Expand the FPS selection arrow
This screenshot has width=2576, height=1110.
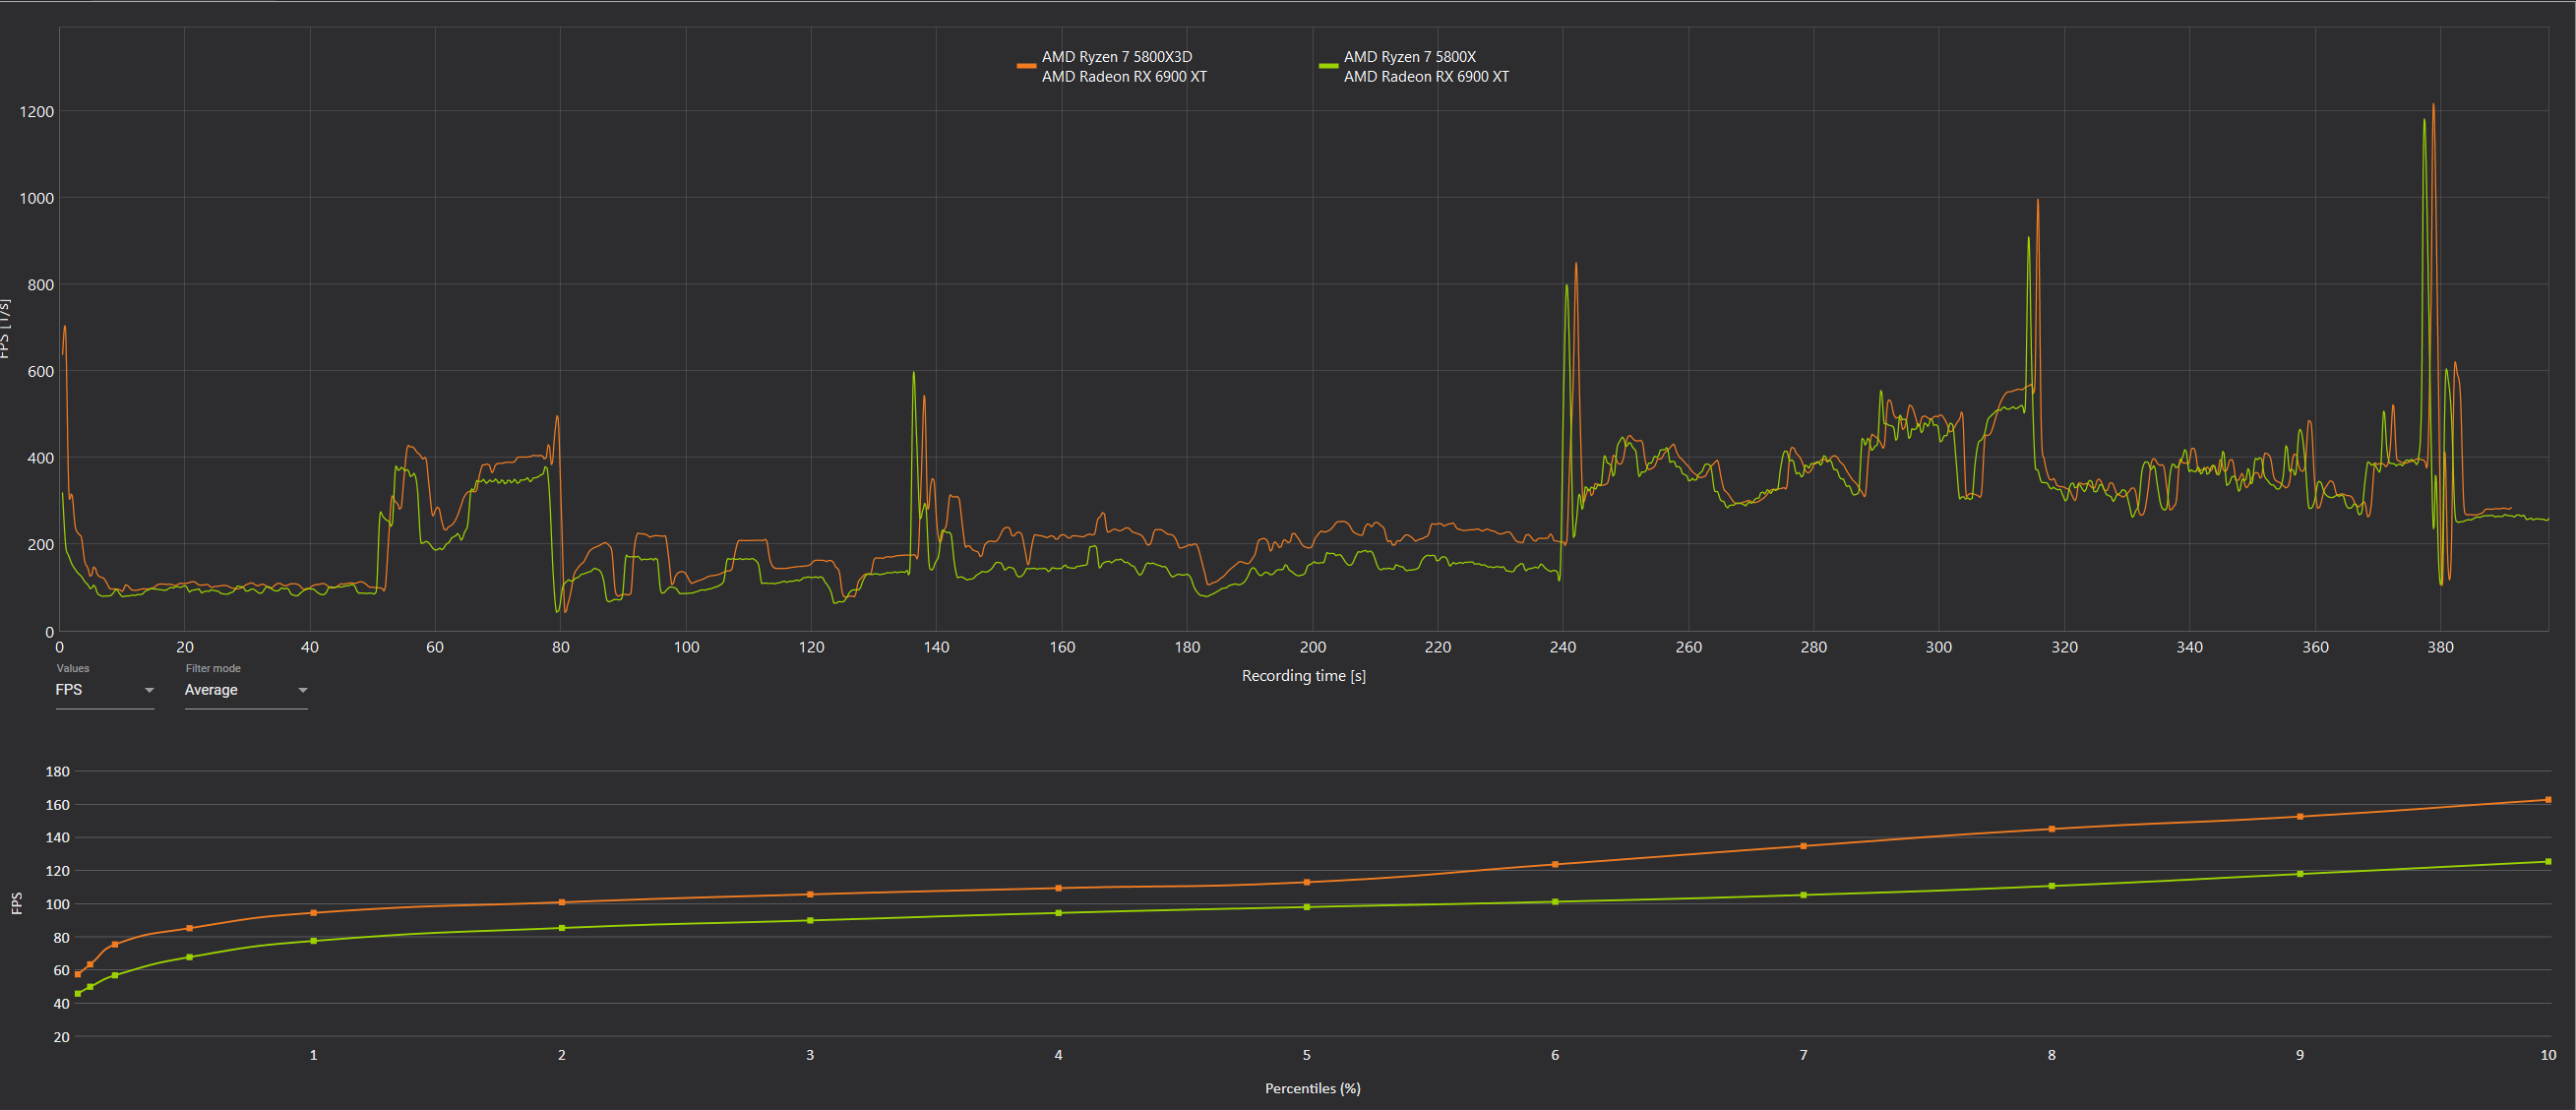coord(149,690)
